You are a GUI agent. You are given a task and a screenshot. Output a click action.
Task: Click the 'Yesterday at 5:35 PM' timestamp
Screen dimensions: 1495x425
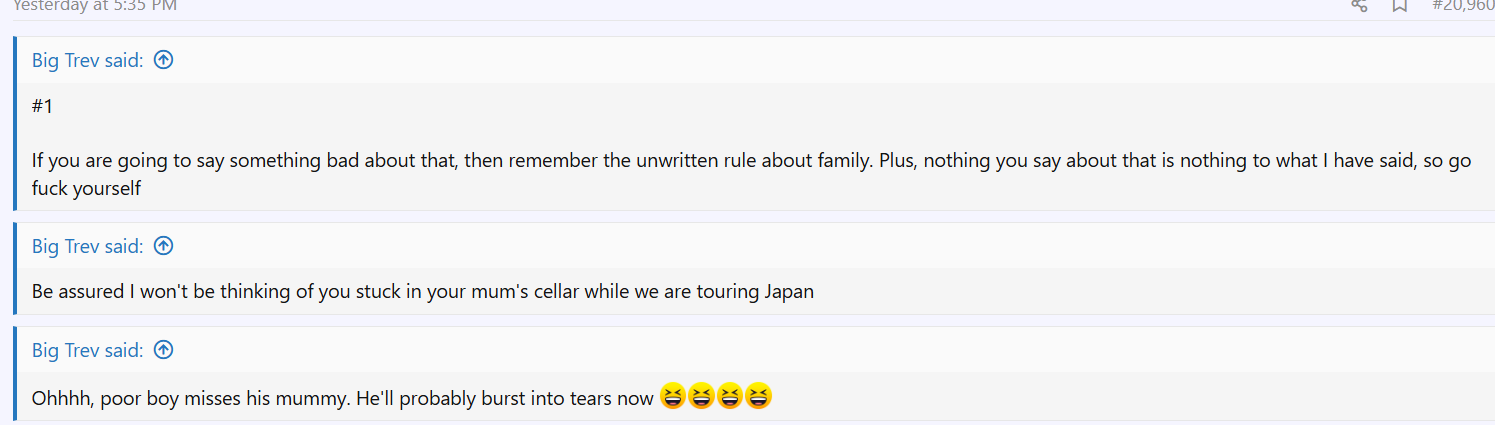[95, 5]
